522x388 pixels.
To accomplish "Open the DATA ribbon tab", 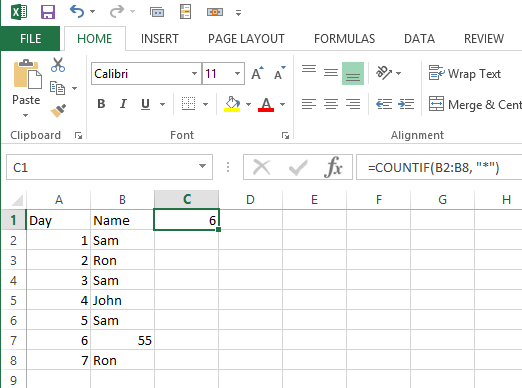I will tap(419, 39).
